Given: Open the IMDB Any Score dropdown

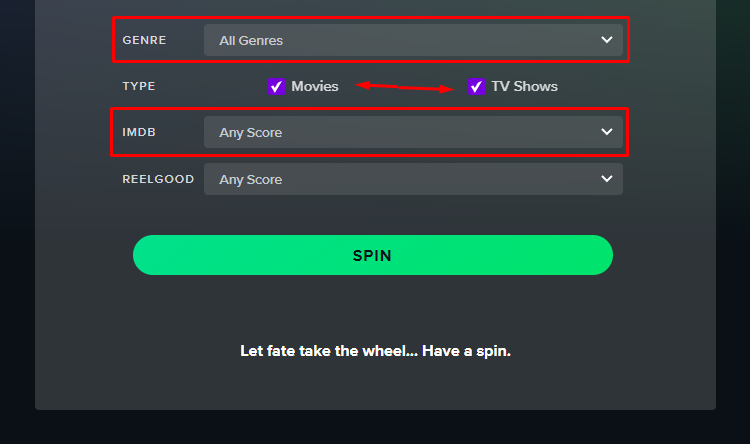Looking at the screenshot, I should point(413,132).
